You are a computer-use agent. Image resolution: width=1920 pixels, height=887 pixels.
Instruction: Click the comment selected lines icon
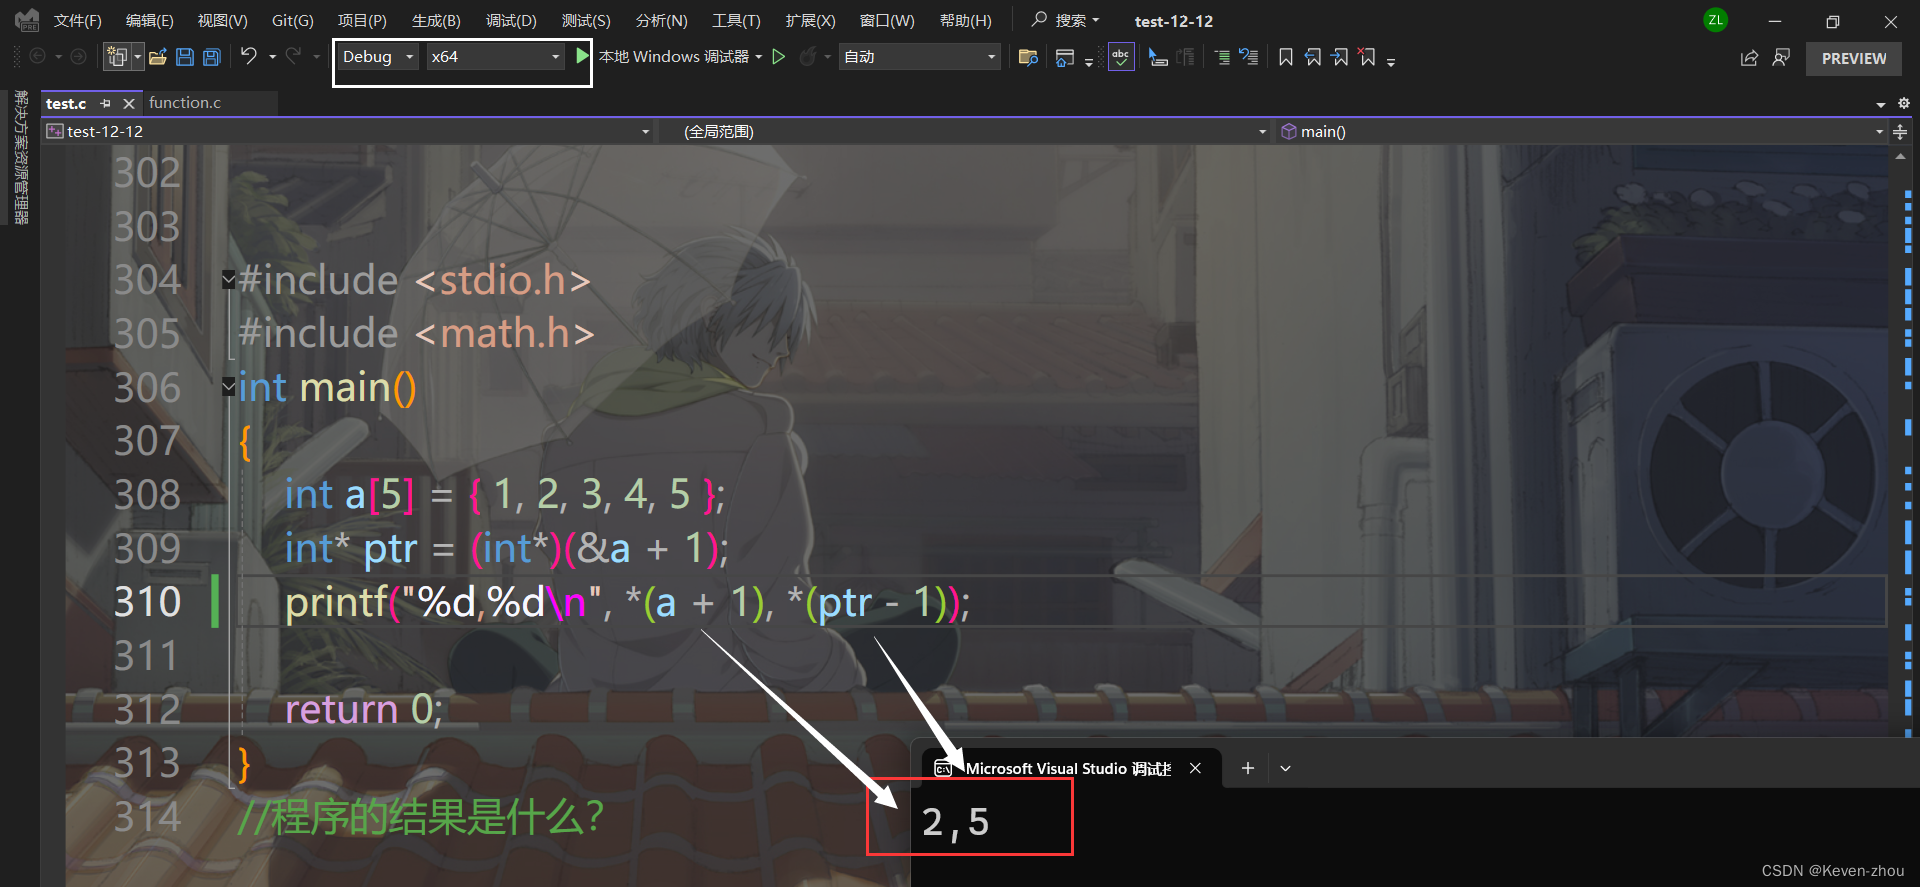point(1222,57)
